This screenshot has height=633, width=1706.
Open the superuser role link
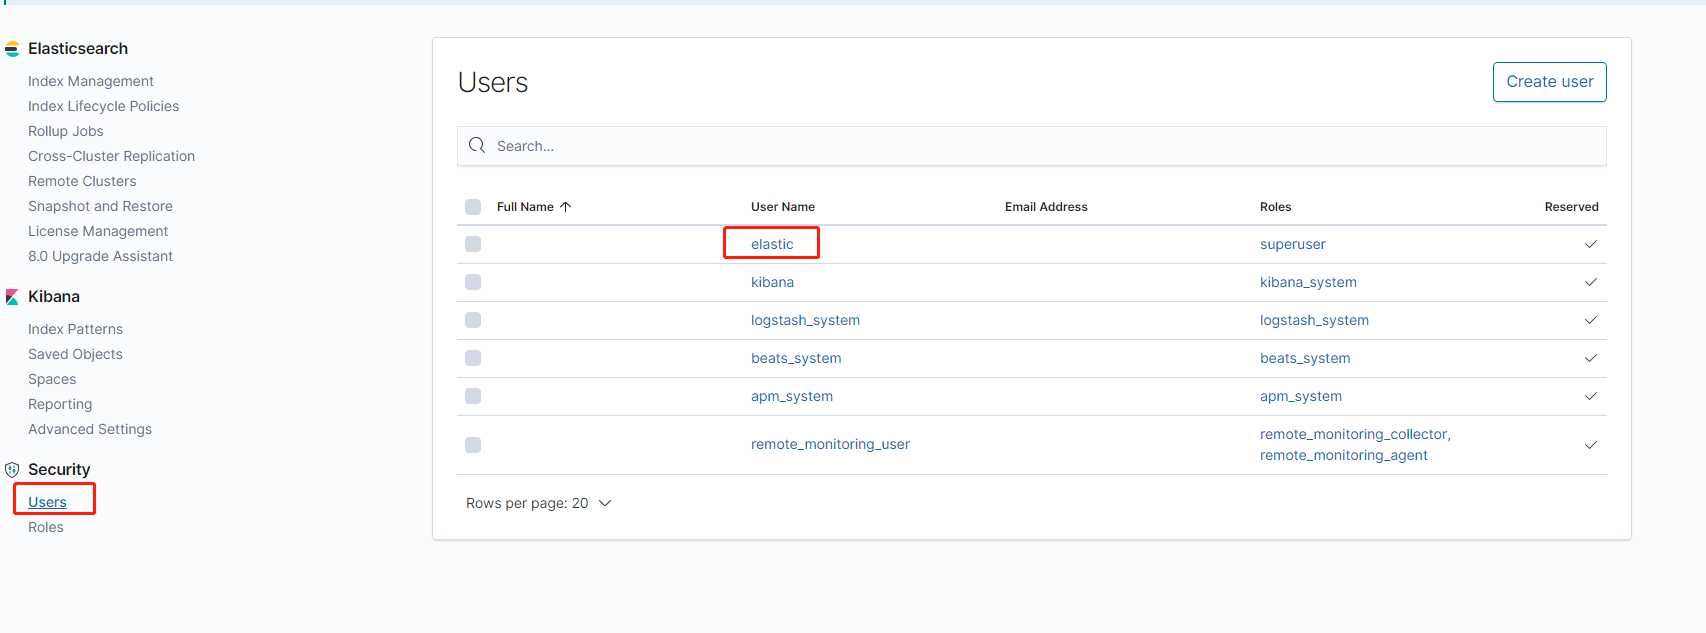click(1292, 244)
